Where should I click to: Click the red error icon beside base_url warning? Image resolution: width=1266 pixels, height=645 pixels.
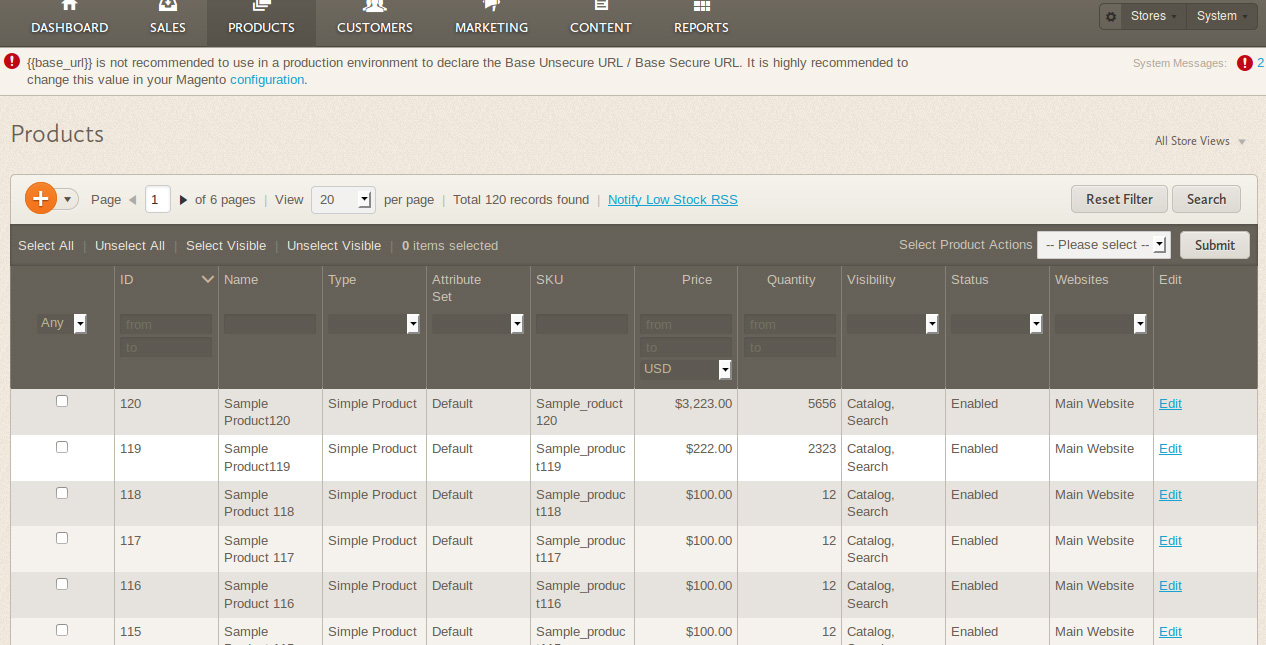pos(12,61)
